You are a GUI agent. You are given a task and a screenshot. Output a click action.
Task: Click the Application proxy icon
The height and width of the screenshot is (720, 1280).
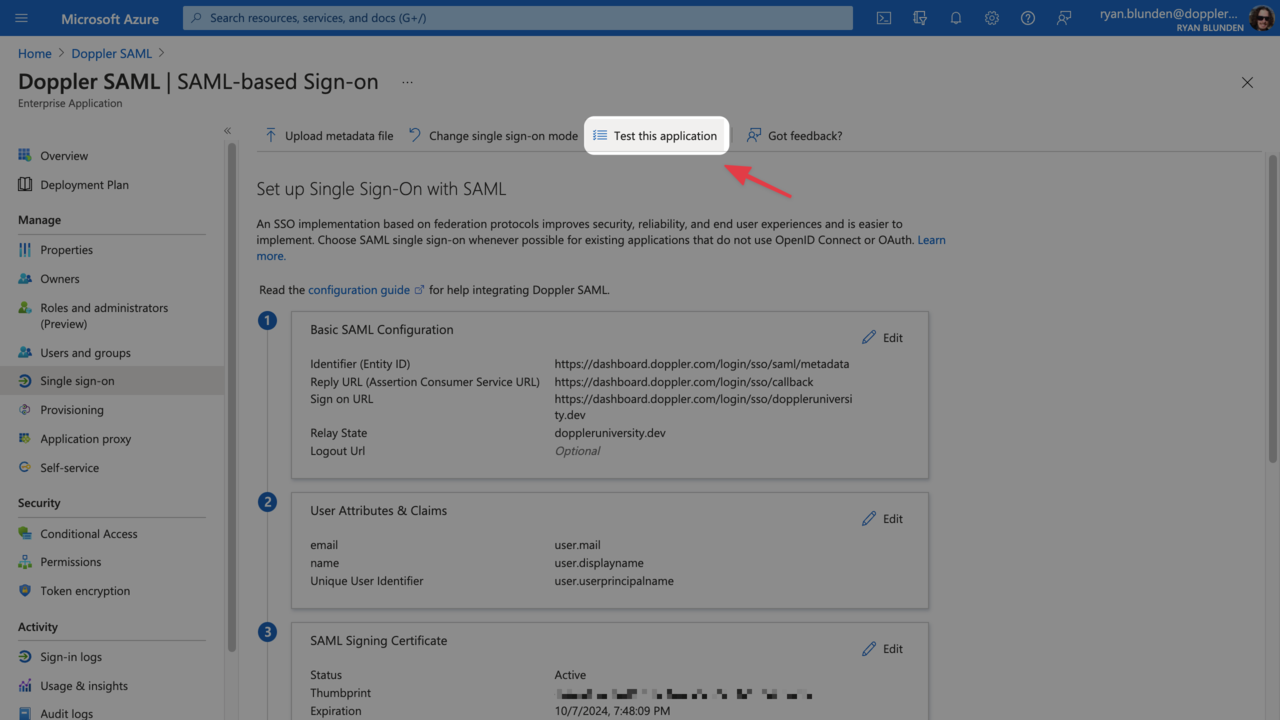pos(25,438)
